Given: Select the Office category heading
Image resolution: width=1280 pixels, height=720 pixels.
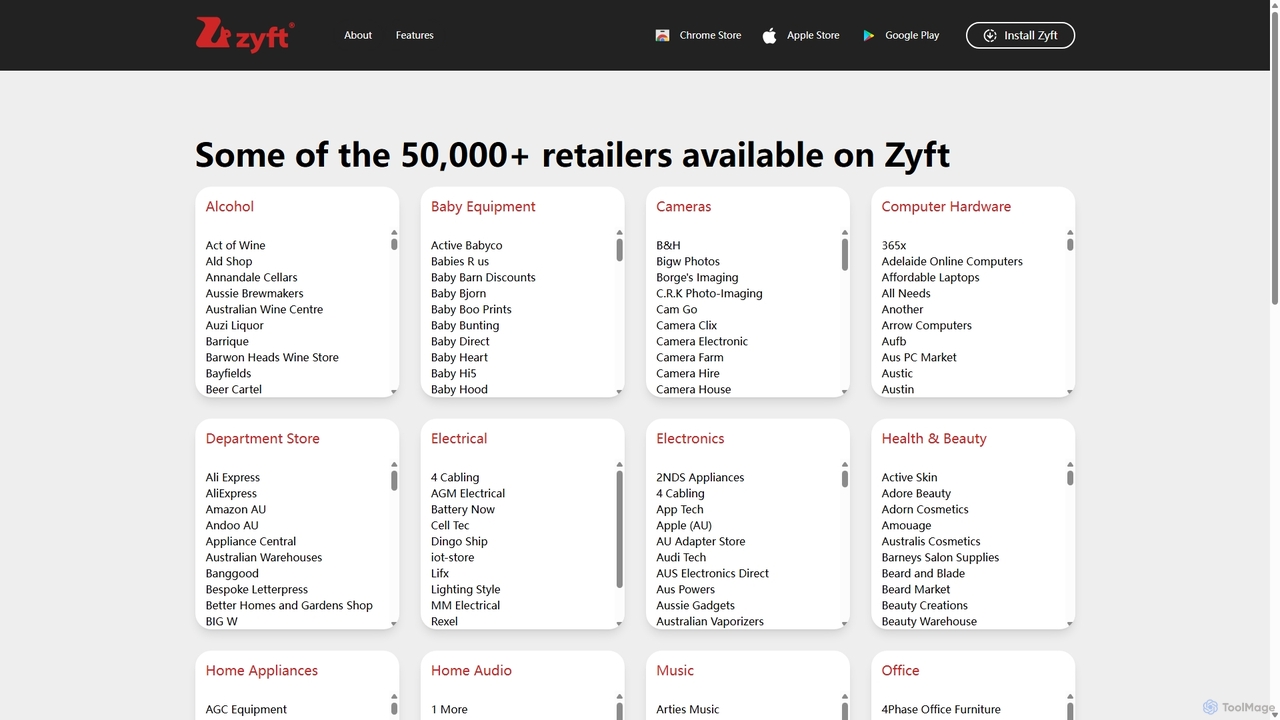Looking at the screenshot, I should 901,670.
